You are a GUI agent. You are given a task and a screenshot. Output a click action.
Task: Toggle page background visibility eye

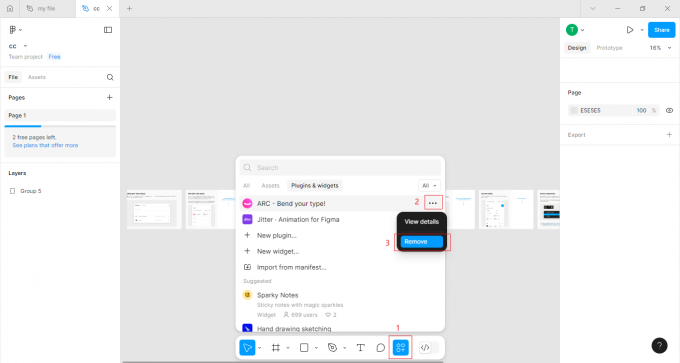[669, 111]
